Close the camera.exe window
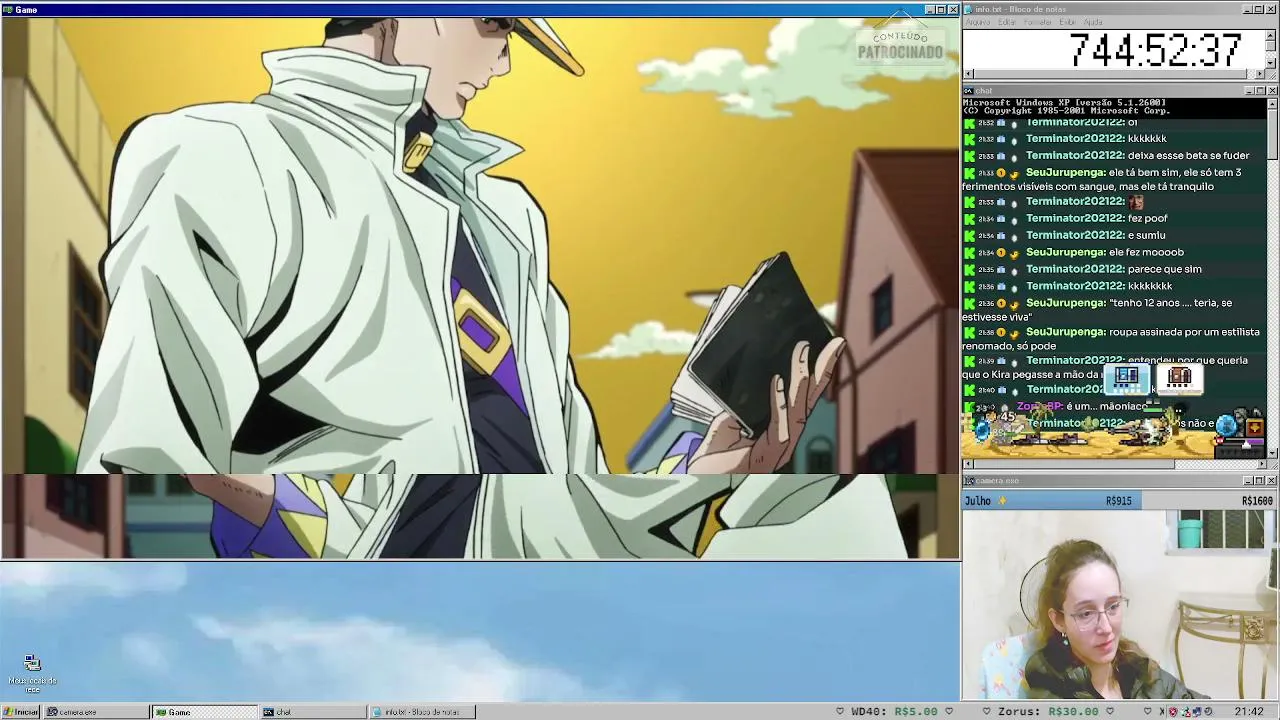 click(1272, 481)
